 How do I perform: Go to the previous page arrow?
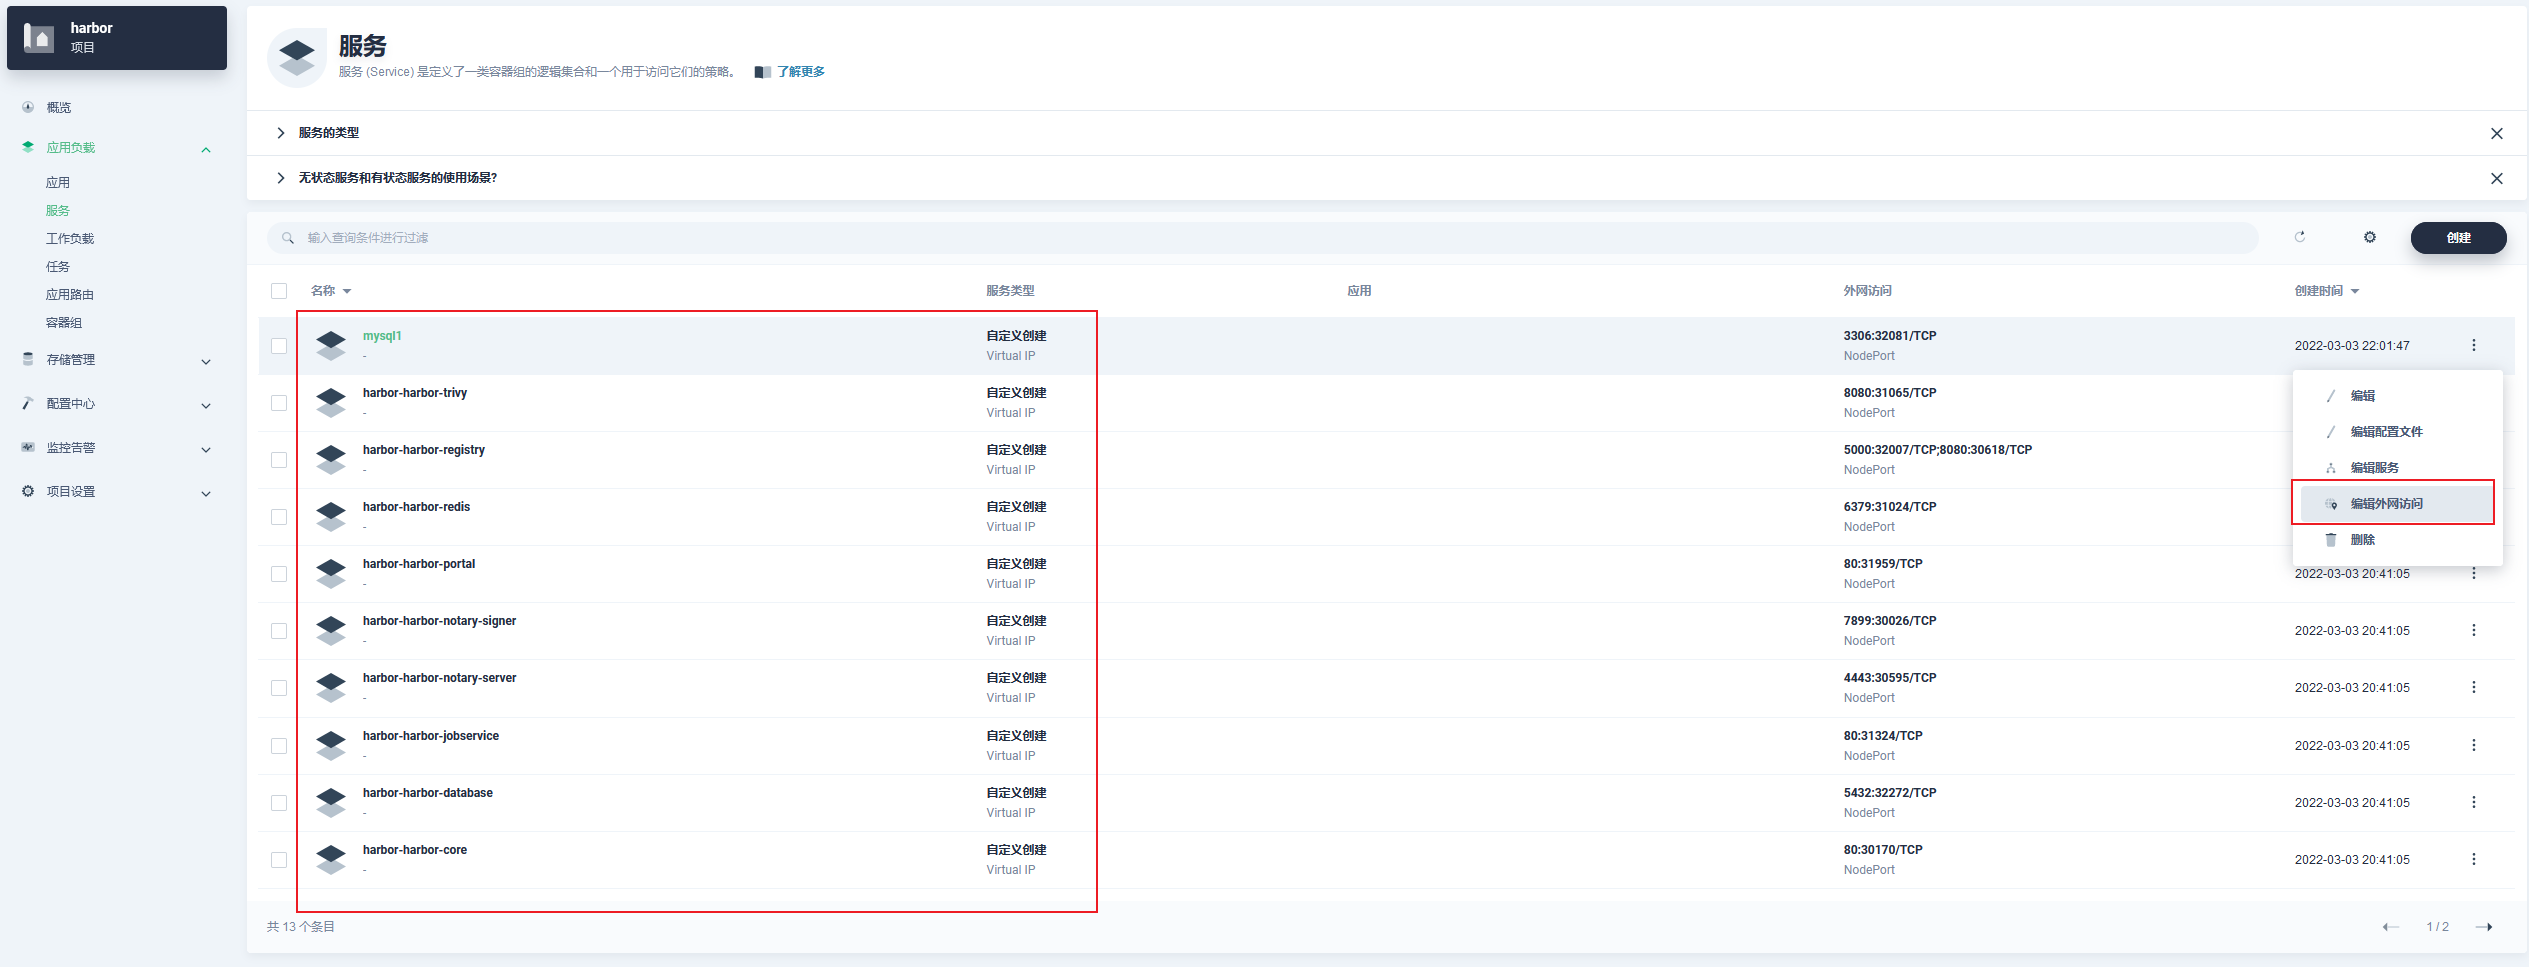click(x=2391, y=927)
